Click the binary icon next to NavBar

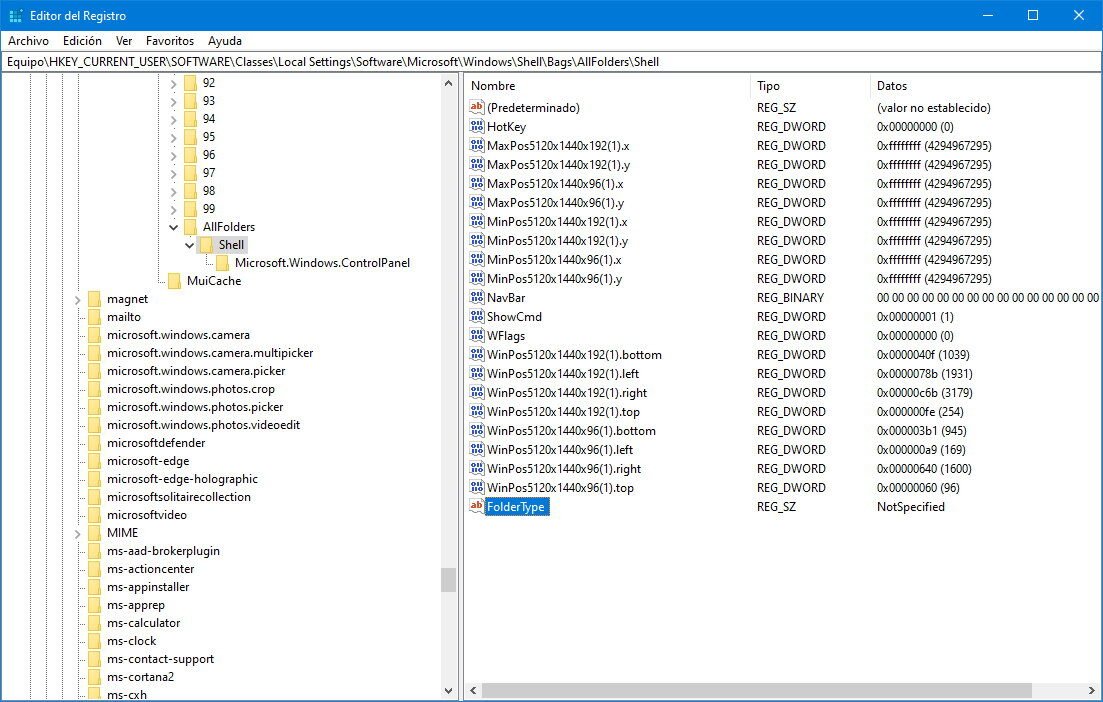(x=477, y=297)
